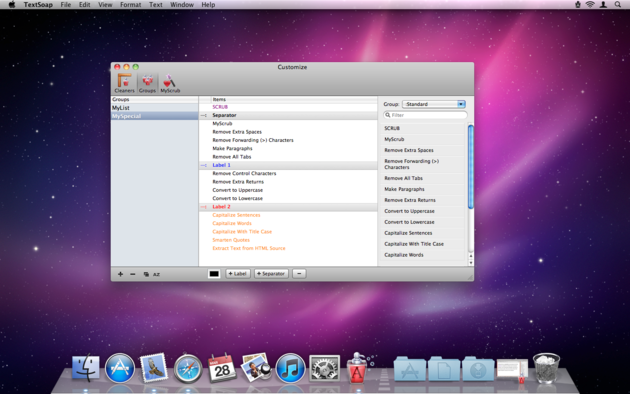Choose Capitalize Words in the Standard cleaners list
The height and width of the screenshot is (394, 630).
pyautogui.click(x=404, y=255)
